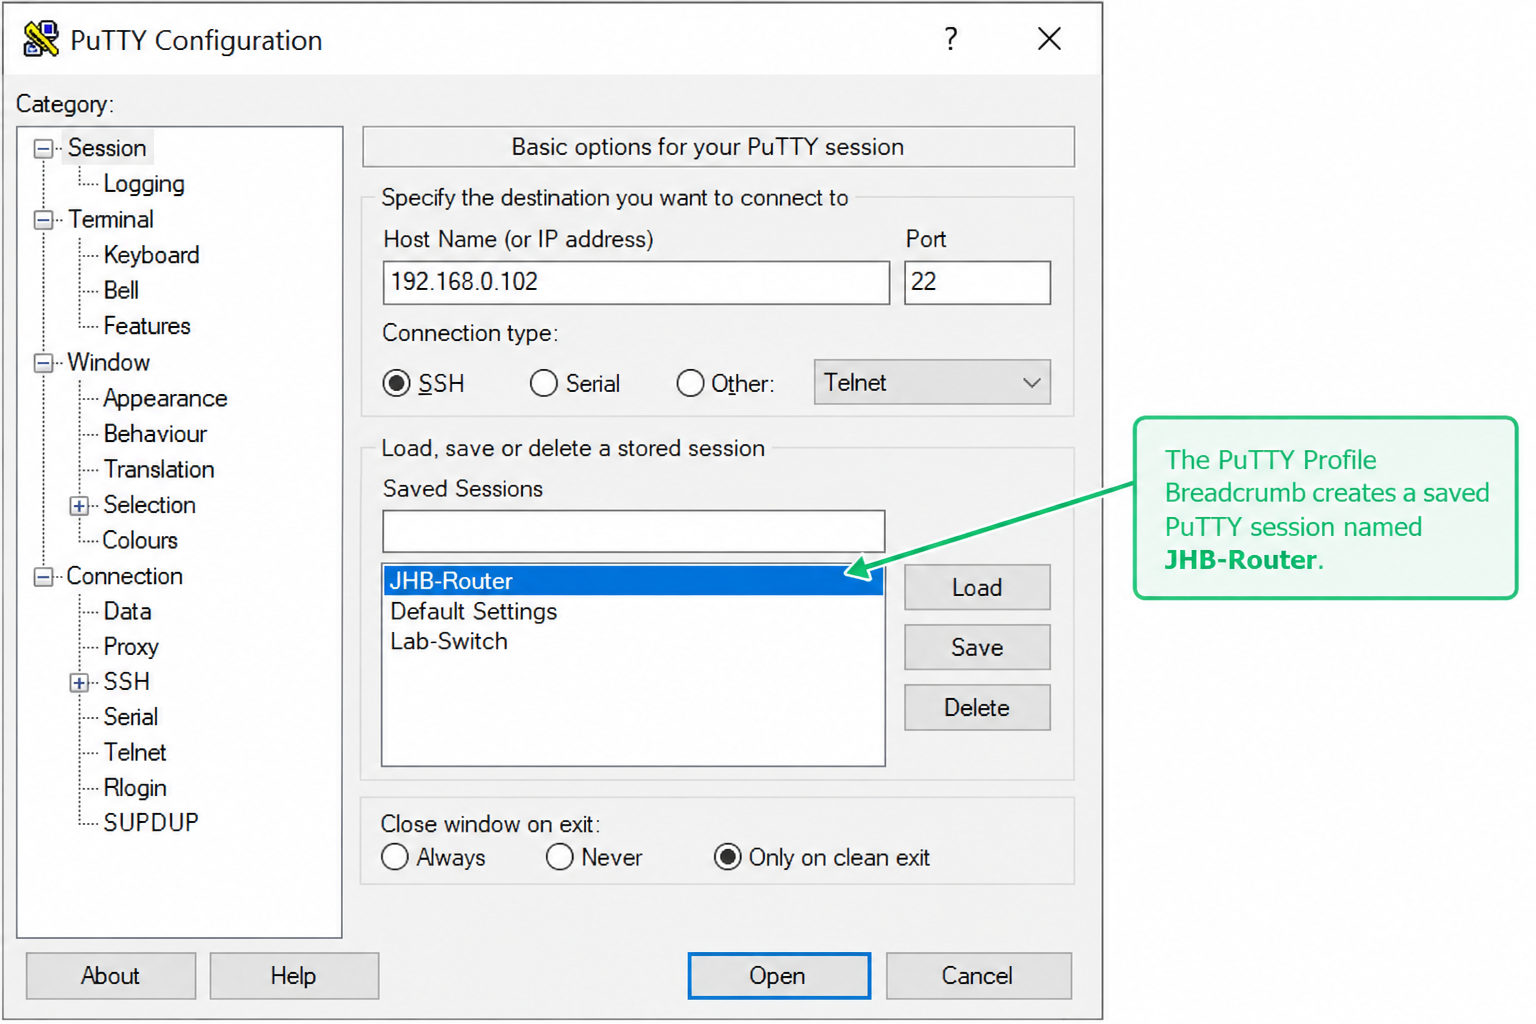Collapse the Terminal tree node

pos(43,220)
